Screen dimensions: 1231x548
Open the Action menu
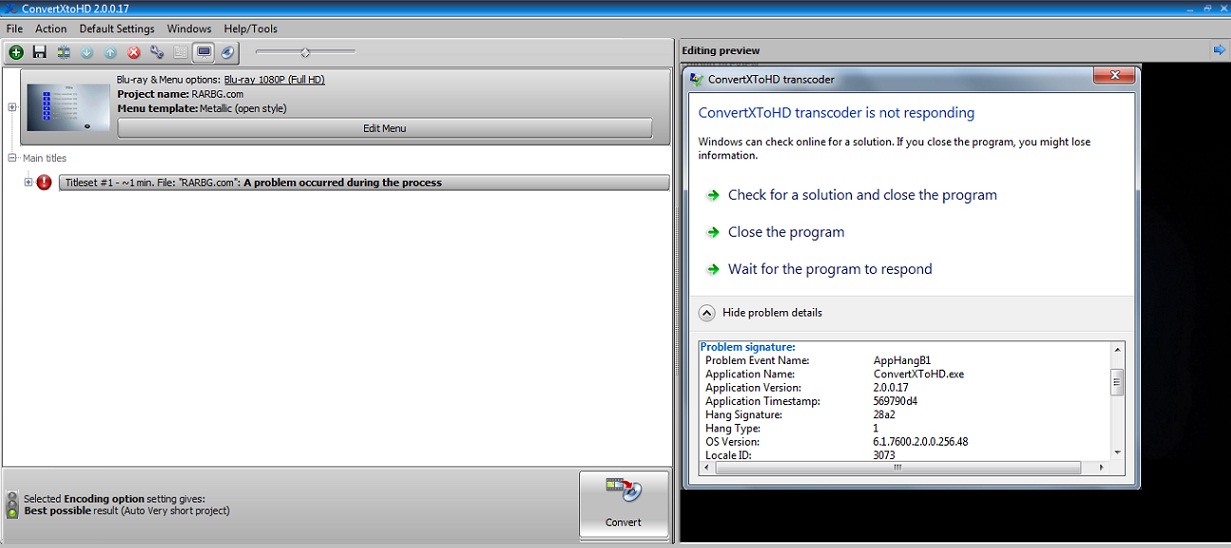(x=51, y=29)
